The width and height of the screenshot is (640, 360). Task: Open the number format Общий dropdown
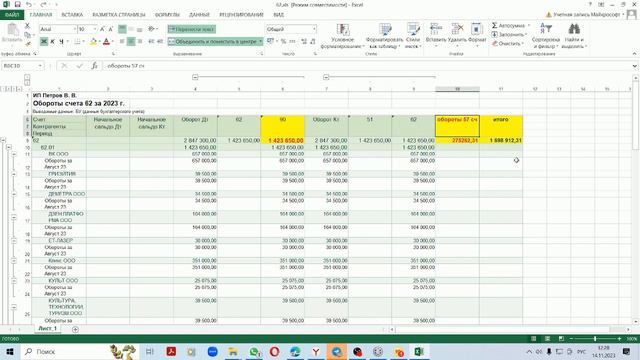click(x=314, y=29)
